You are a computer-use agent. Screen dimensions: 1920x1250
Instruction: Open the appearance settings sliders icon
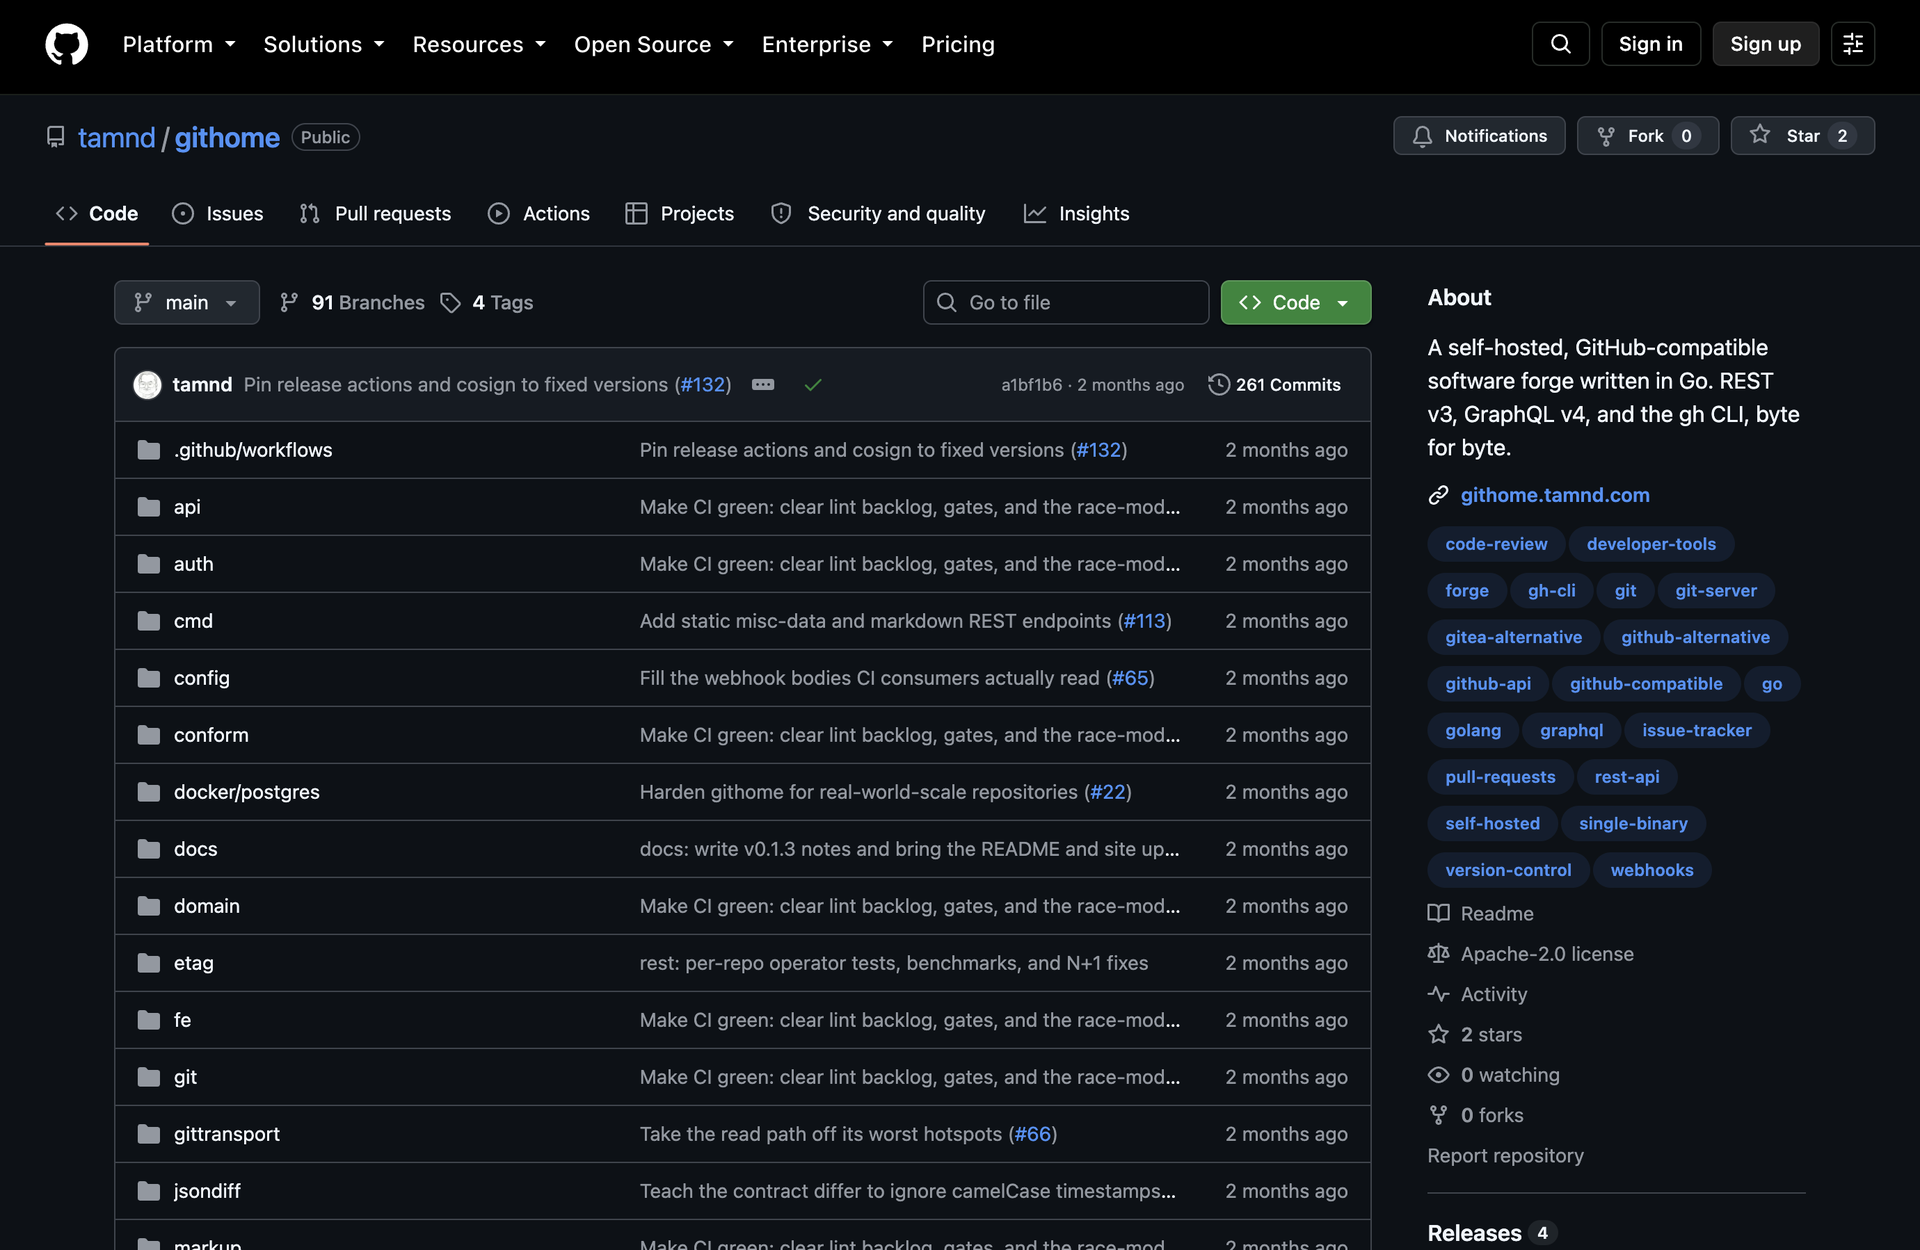click(x=1852, y=44)
